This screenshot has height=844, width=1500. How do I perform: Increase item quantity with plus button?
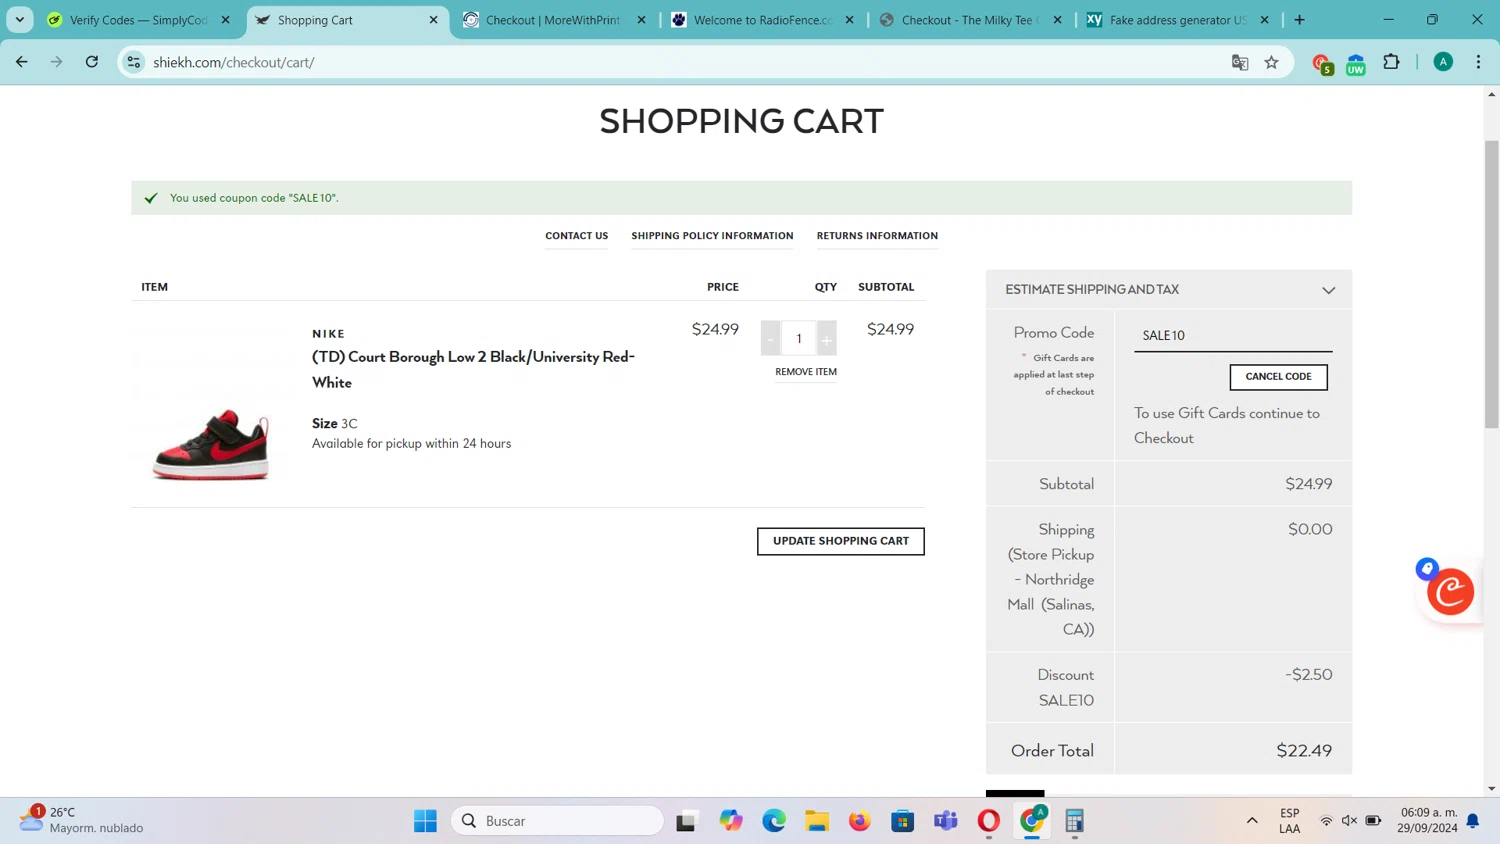point(827,339)
